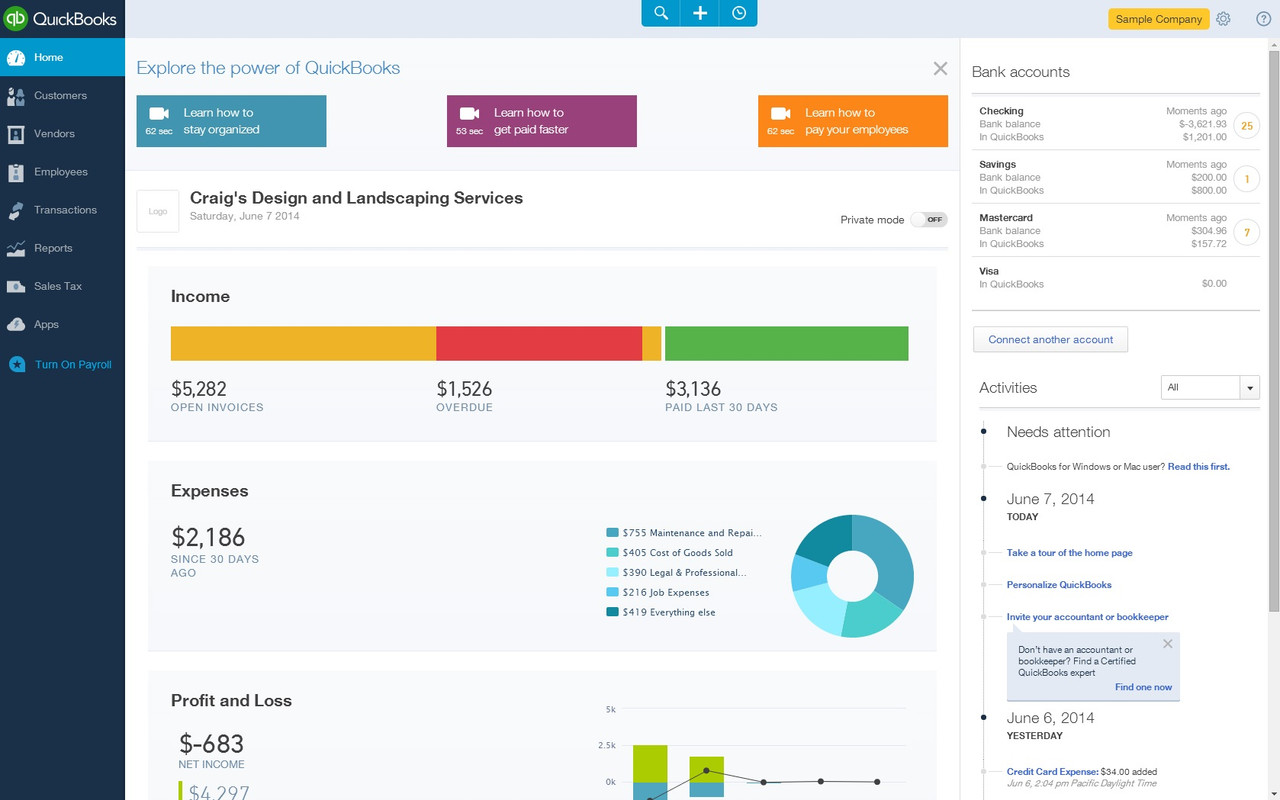
Task: Play the stay organized video icon
Action: point(159,114)
